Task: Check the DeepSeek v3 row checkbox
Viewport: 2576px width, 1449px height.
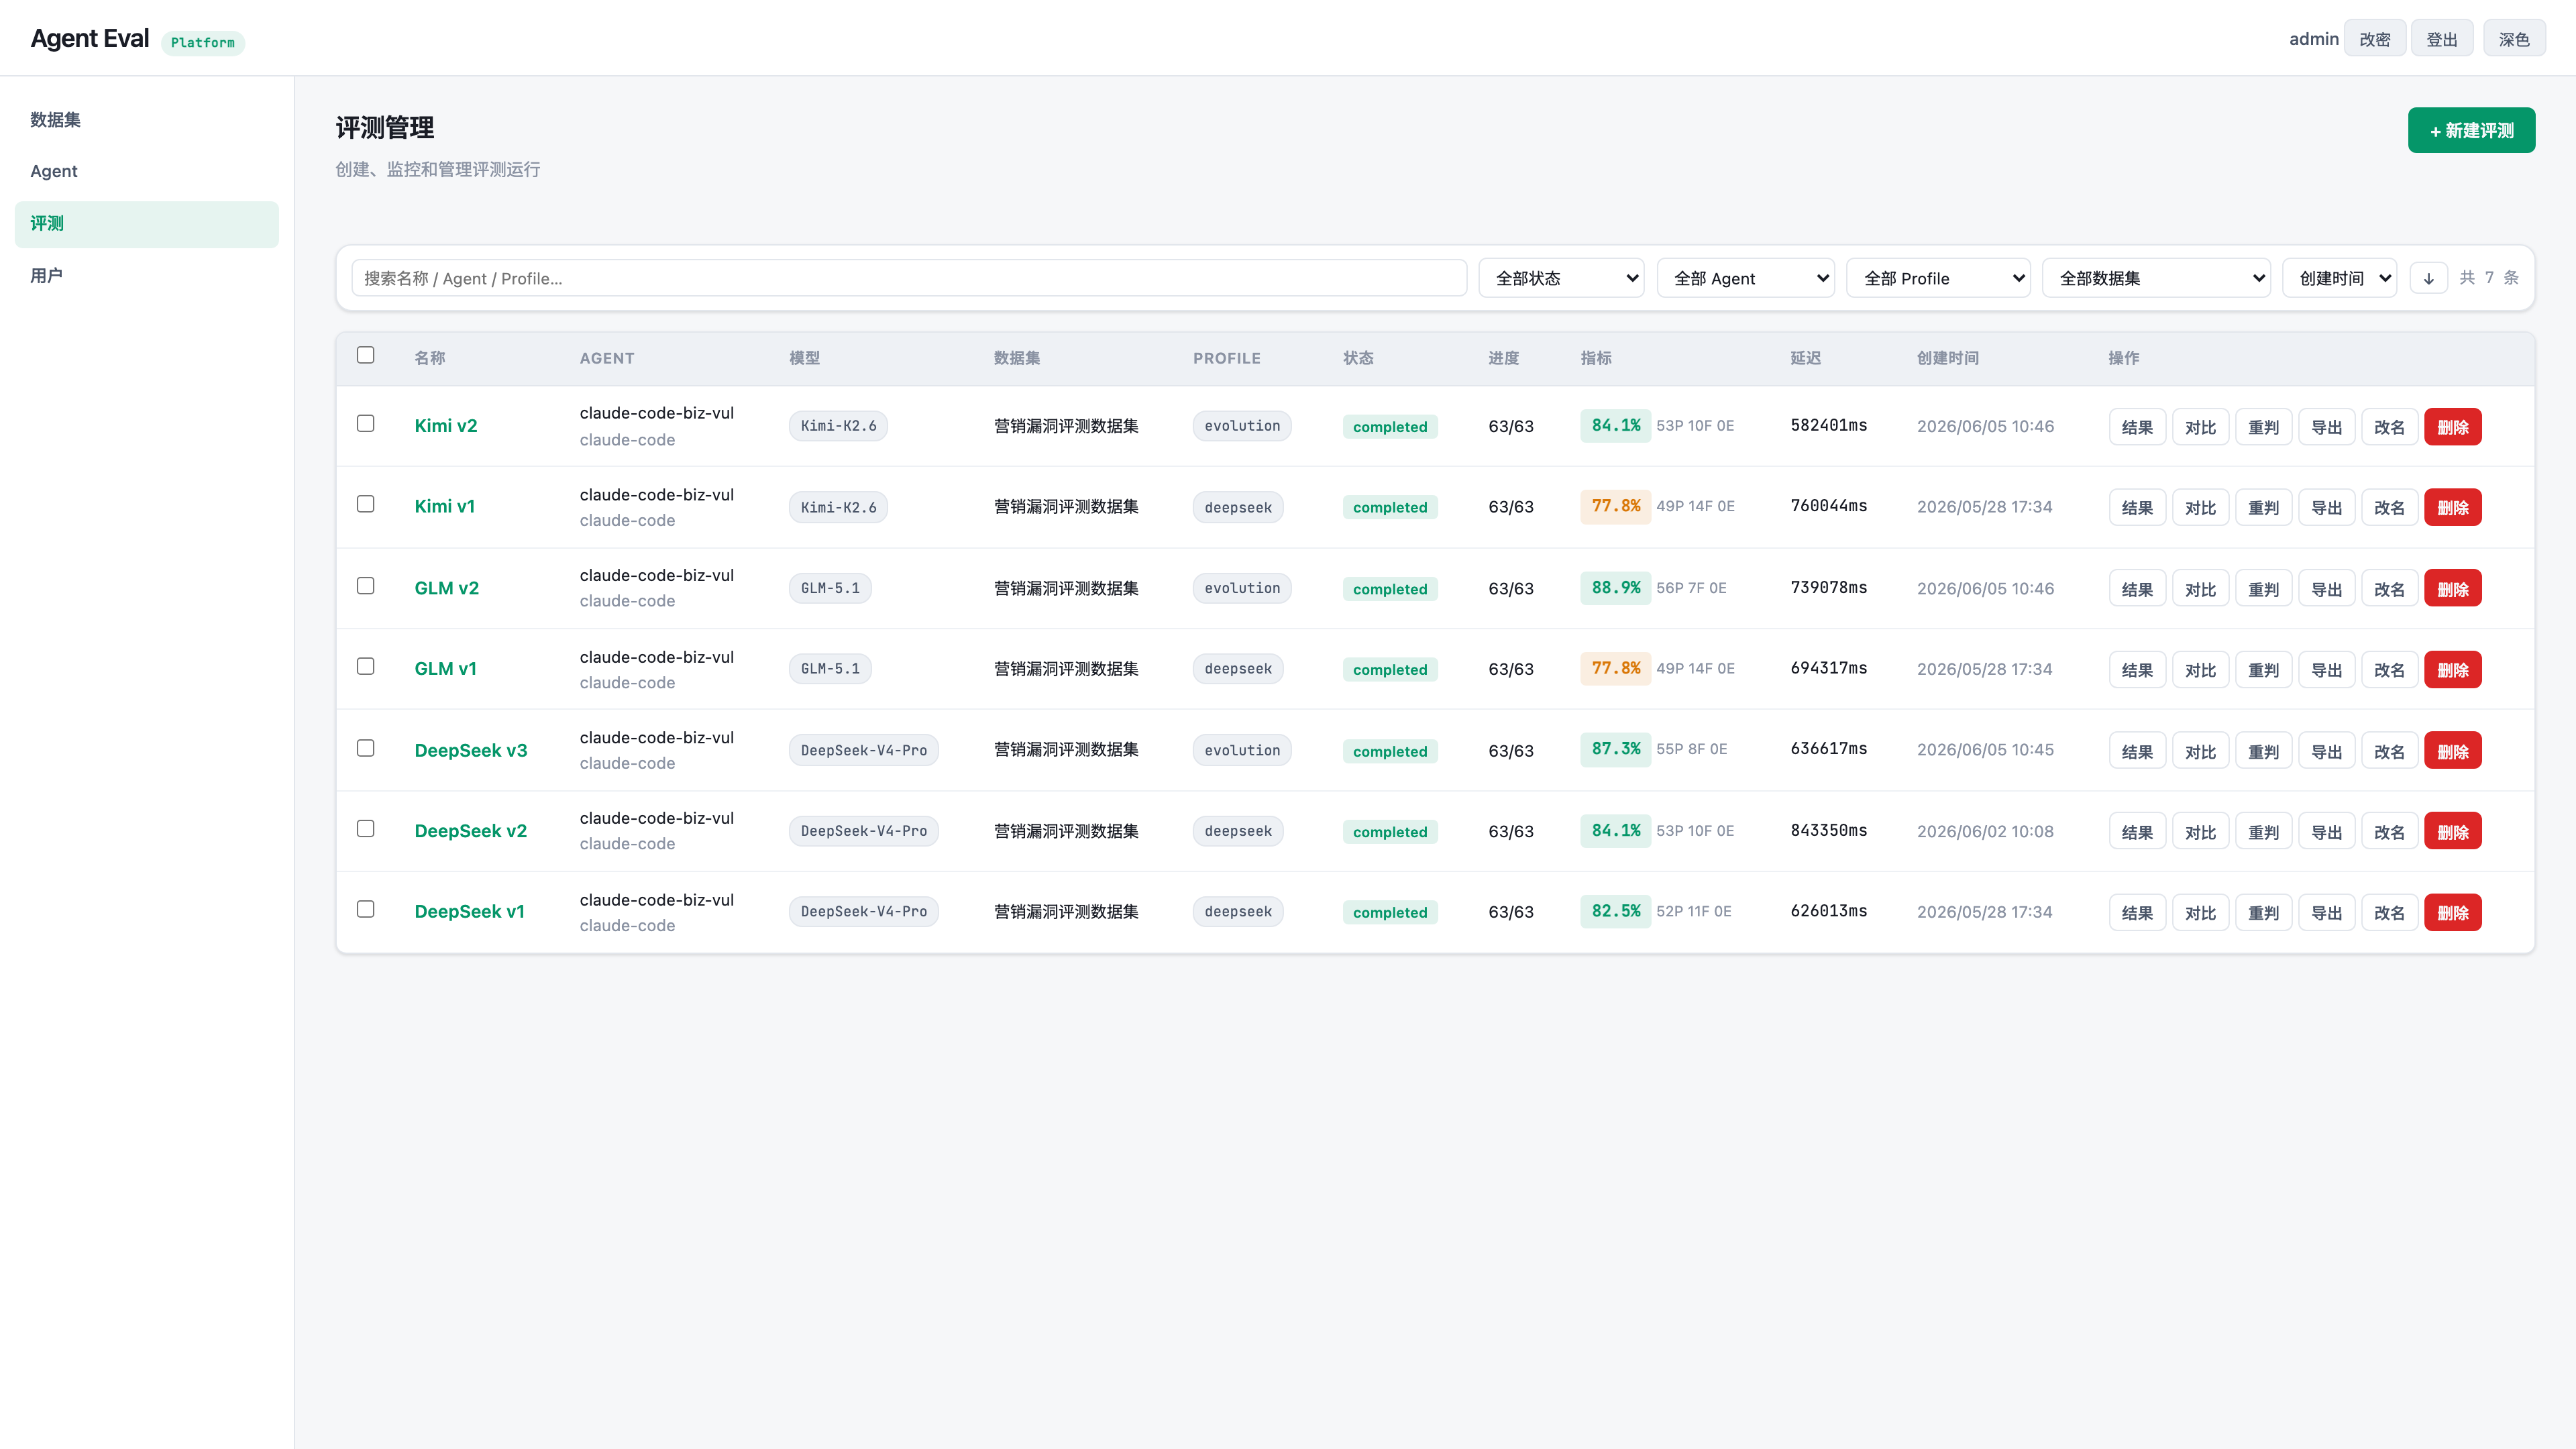Action: tap(366, 748)
